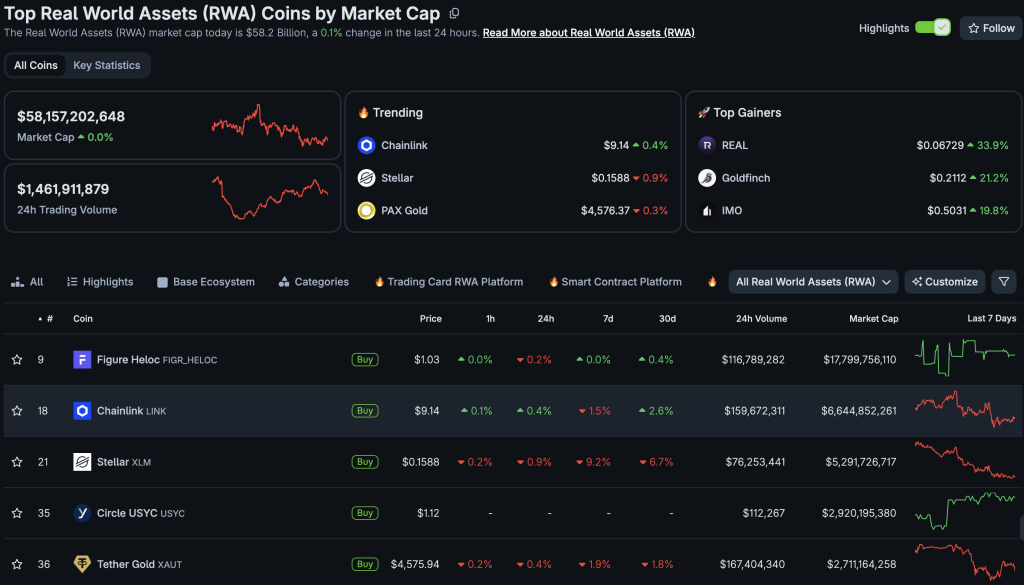This screenshot has width=1024, height=585.
Task: Open the Market Cap chart card
Action: (172, 125)
